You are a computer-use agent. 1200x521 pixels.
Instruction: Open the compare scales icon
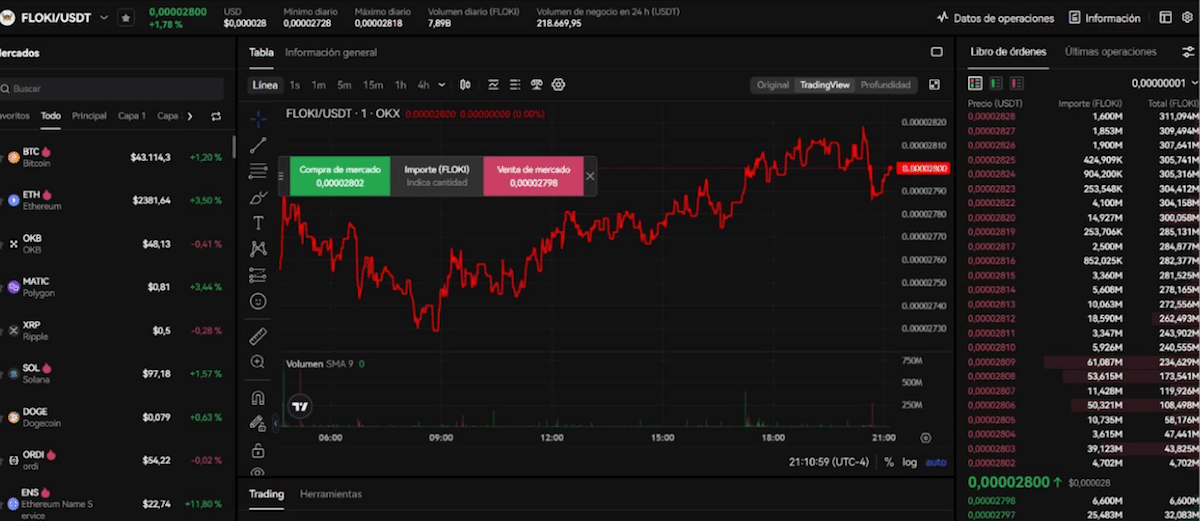coord(537,85)
